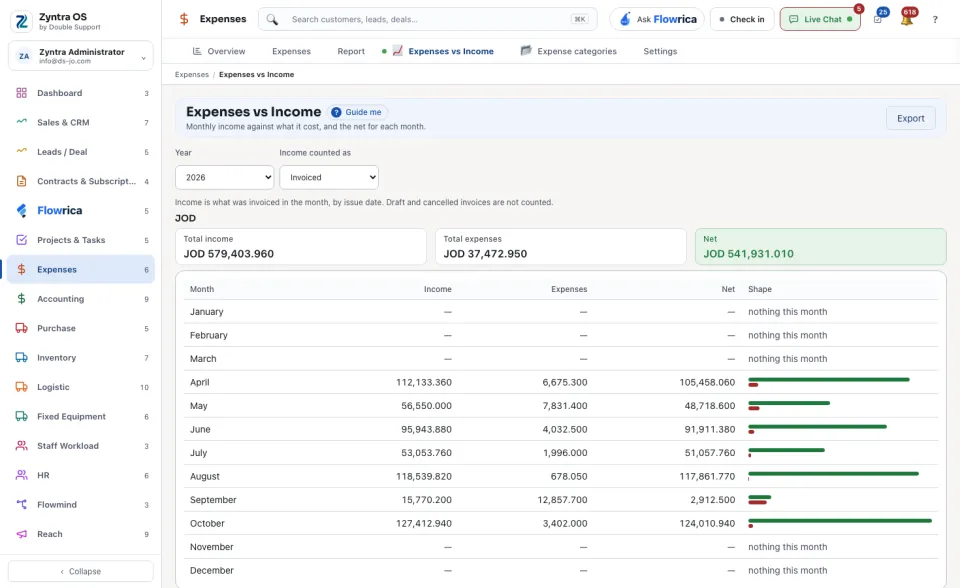Open the tasks checklist icon with 25 badge
Screen dimensions: 960x588
pos(878,20)
